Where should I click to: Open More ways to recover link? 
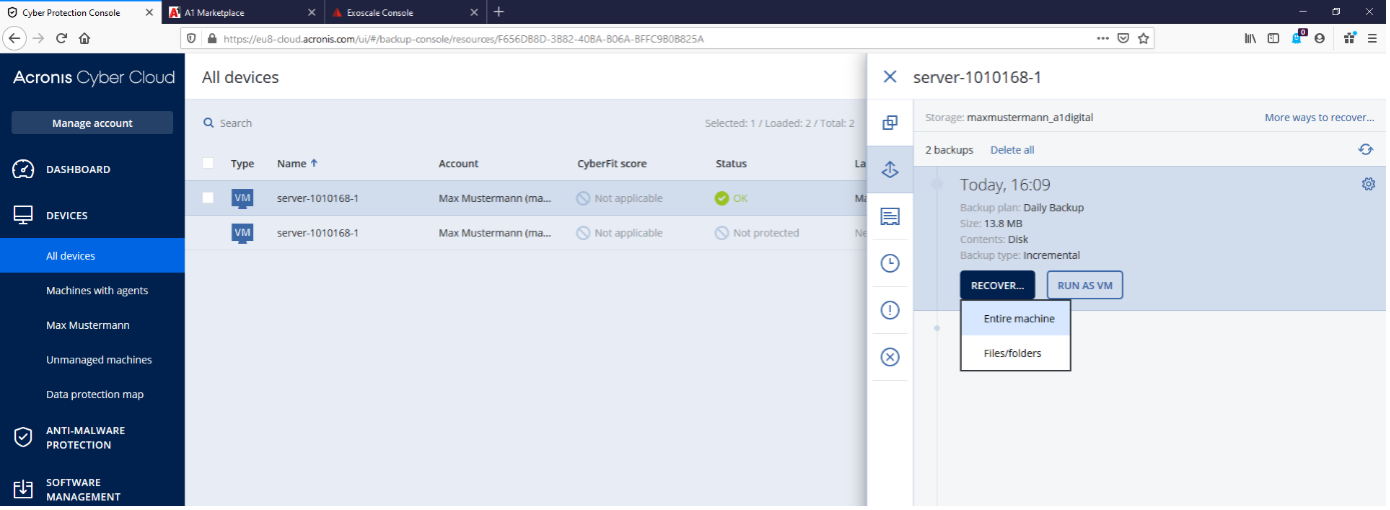coord(1319,117)
